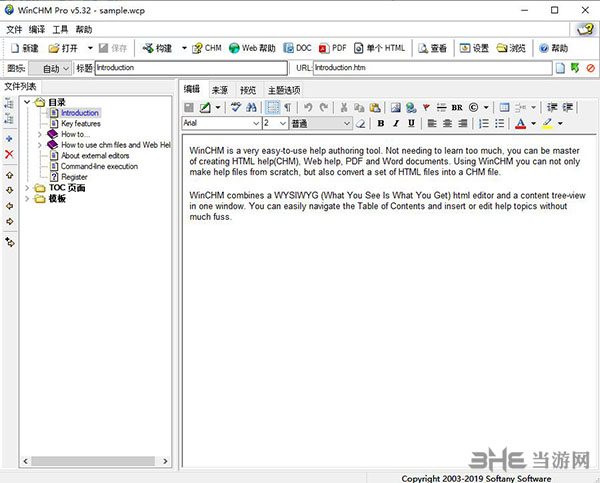Open the 编译 menu
Image resolution: width=600 pixels, height=483 pixels.
click(37, 29)
